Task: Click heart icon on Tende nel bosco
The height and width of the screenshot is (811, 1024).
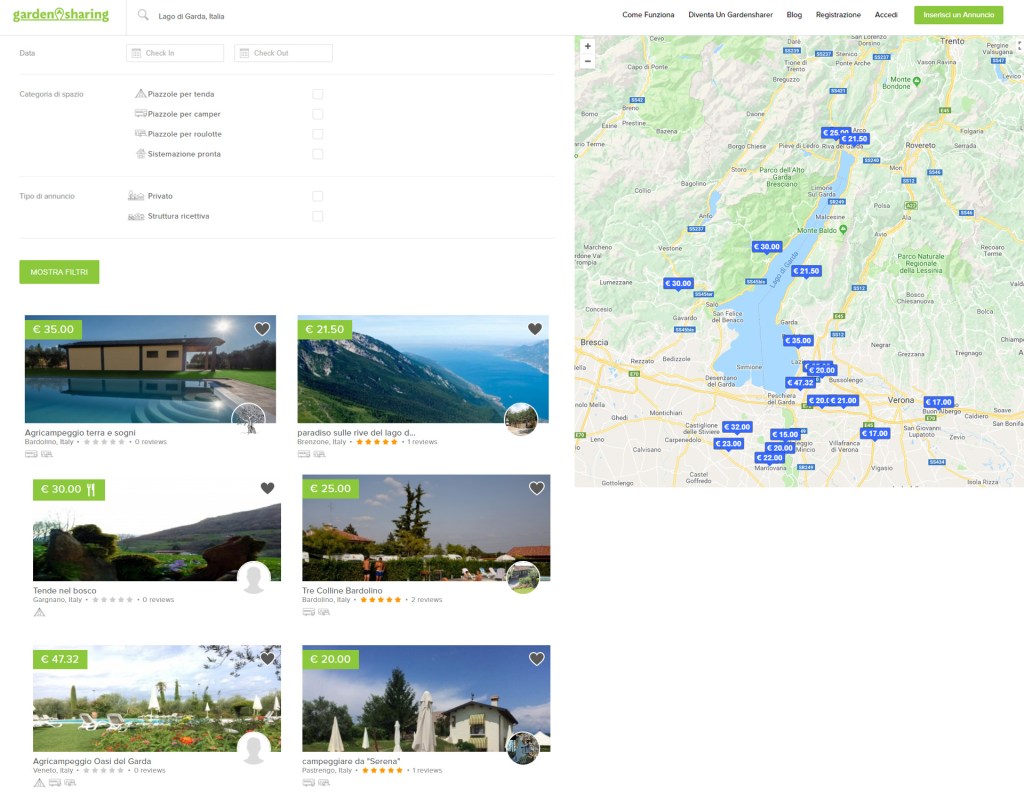Action: coord(267,488)
